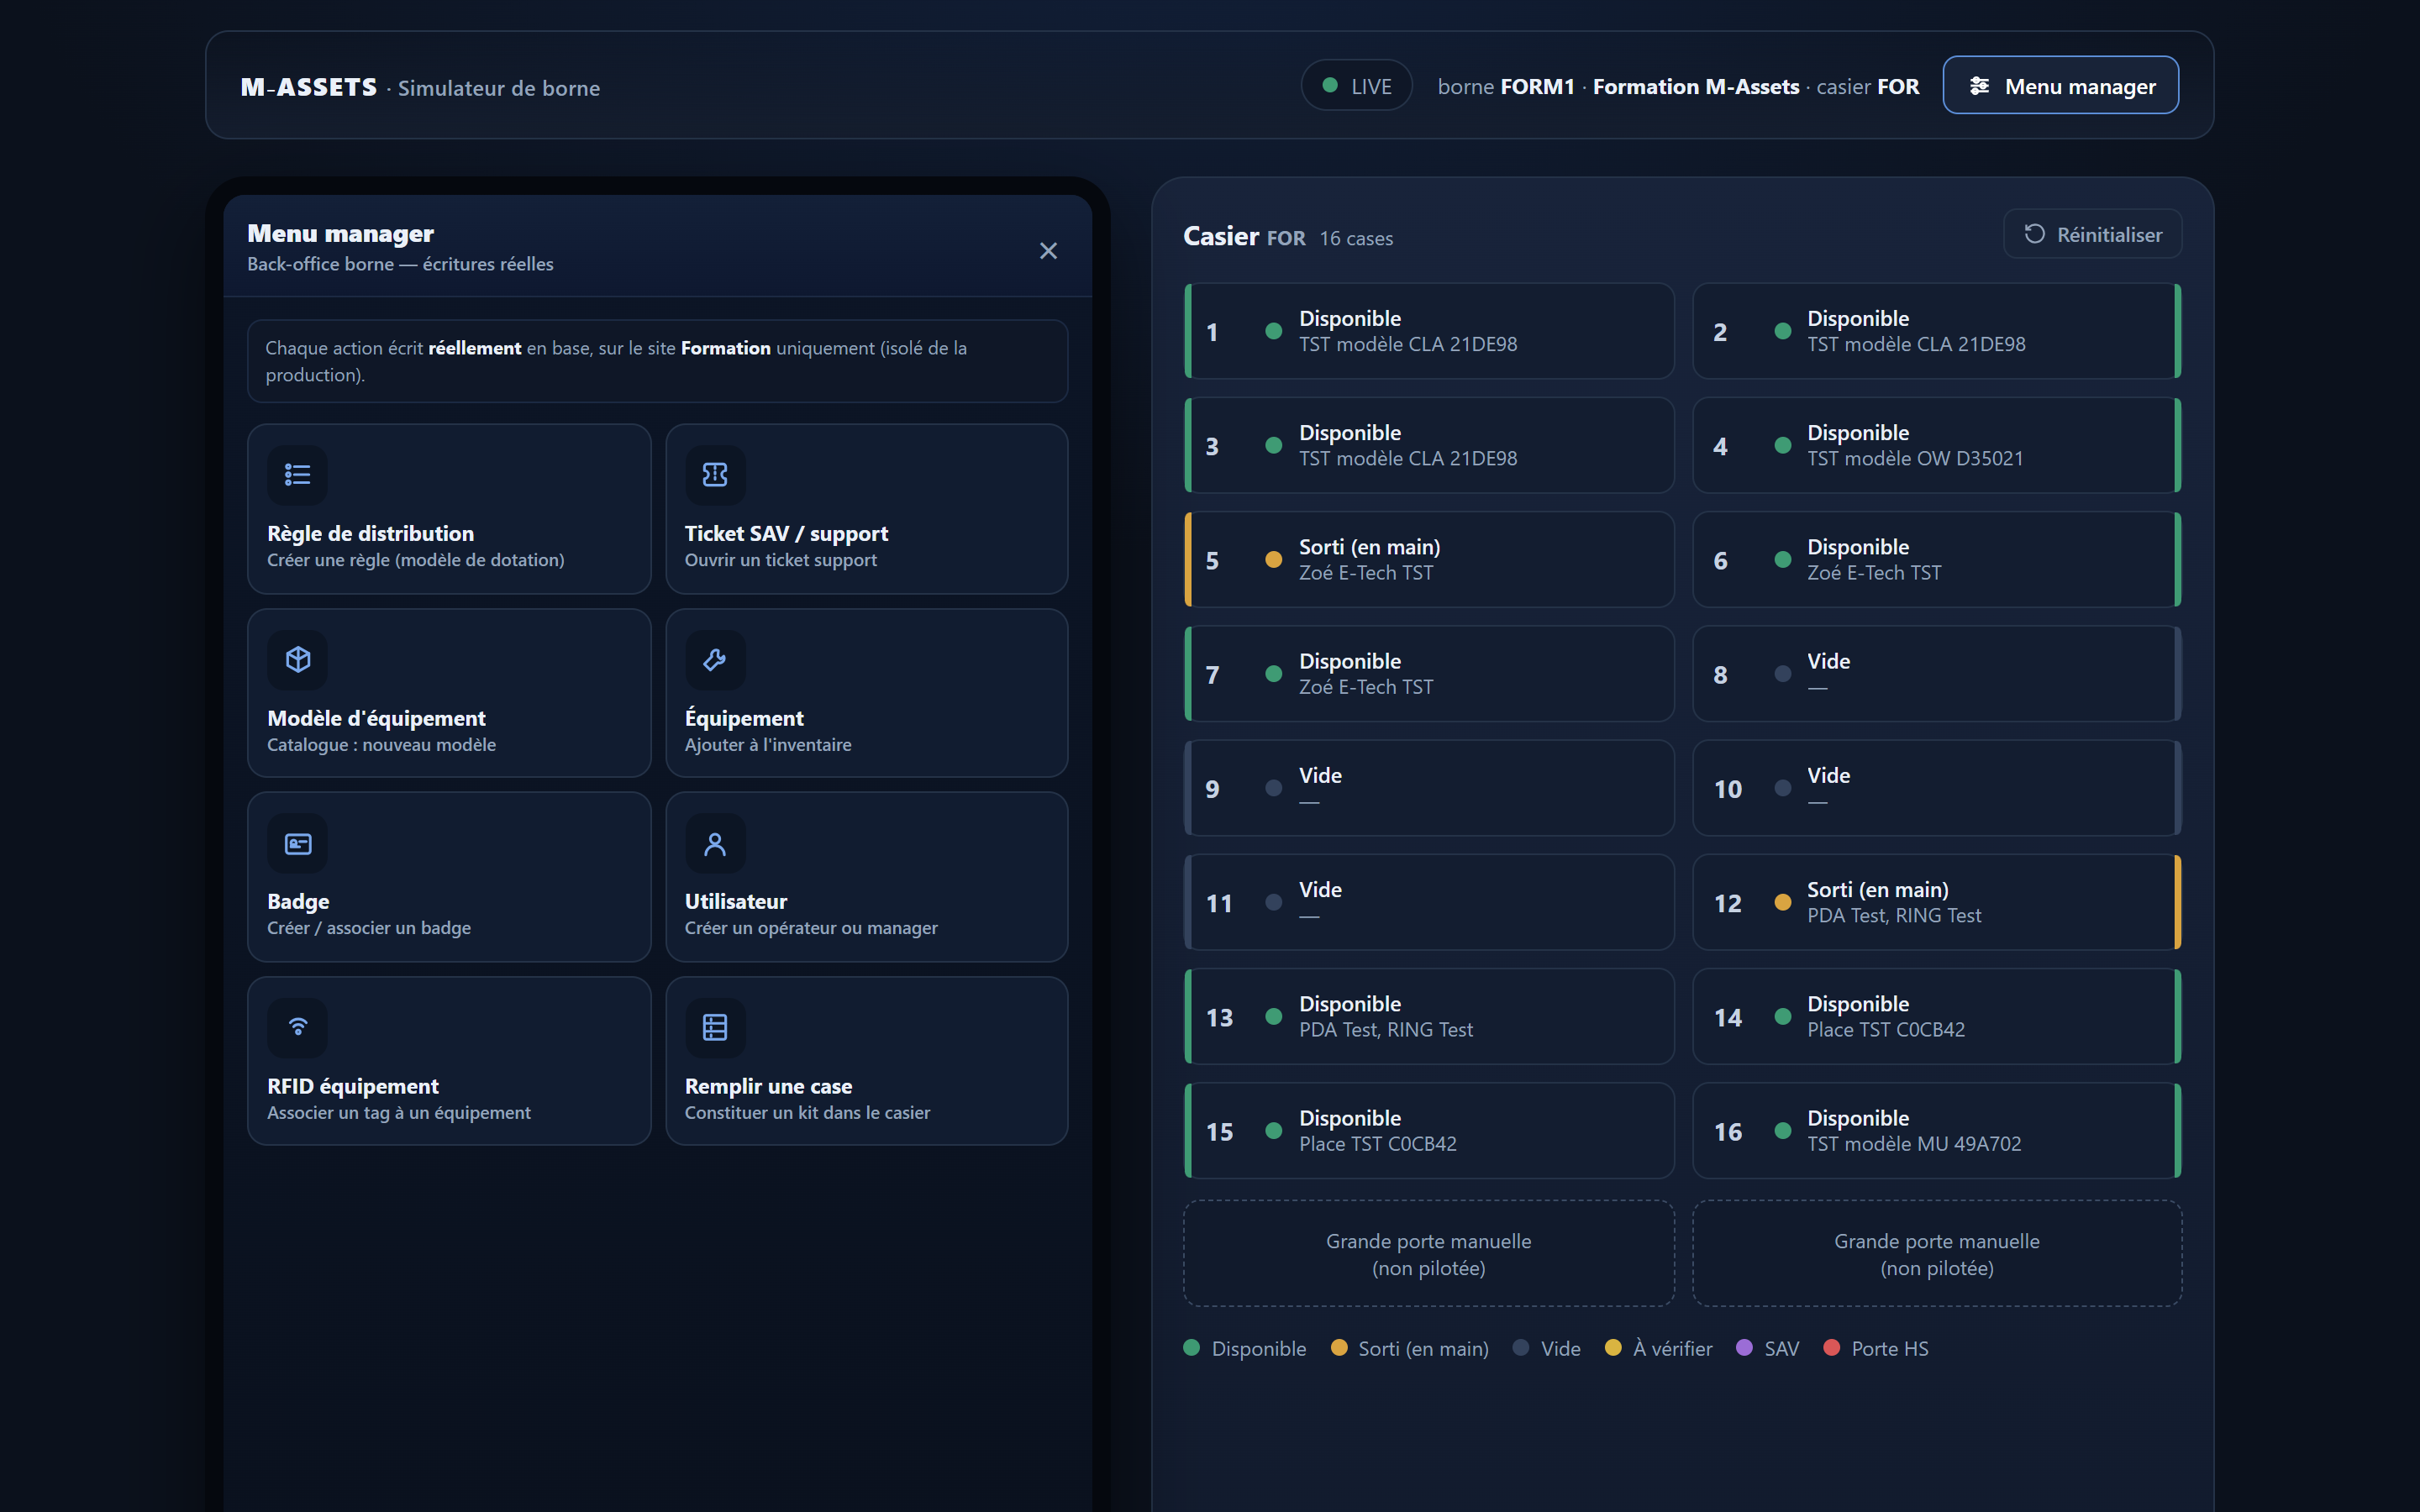
Task: Open Ticket SAV / support action
Action: [x=867, y=509]
